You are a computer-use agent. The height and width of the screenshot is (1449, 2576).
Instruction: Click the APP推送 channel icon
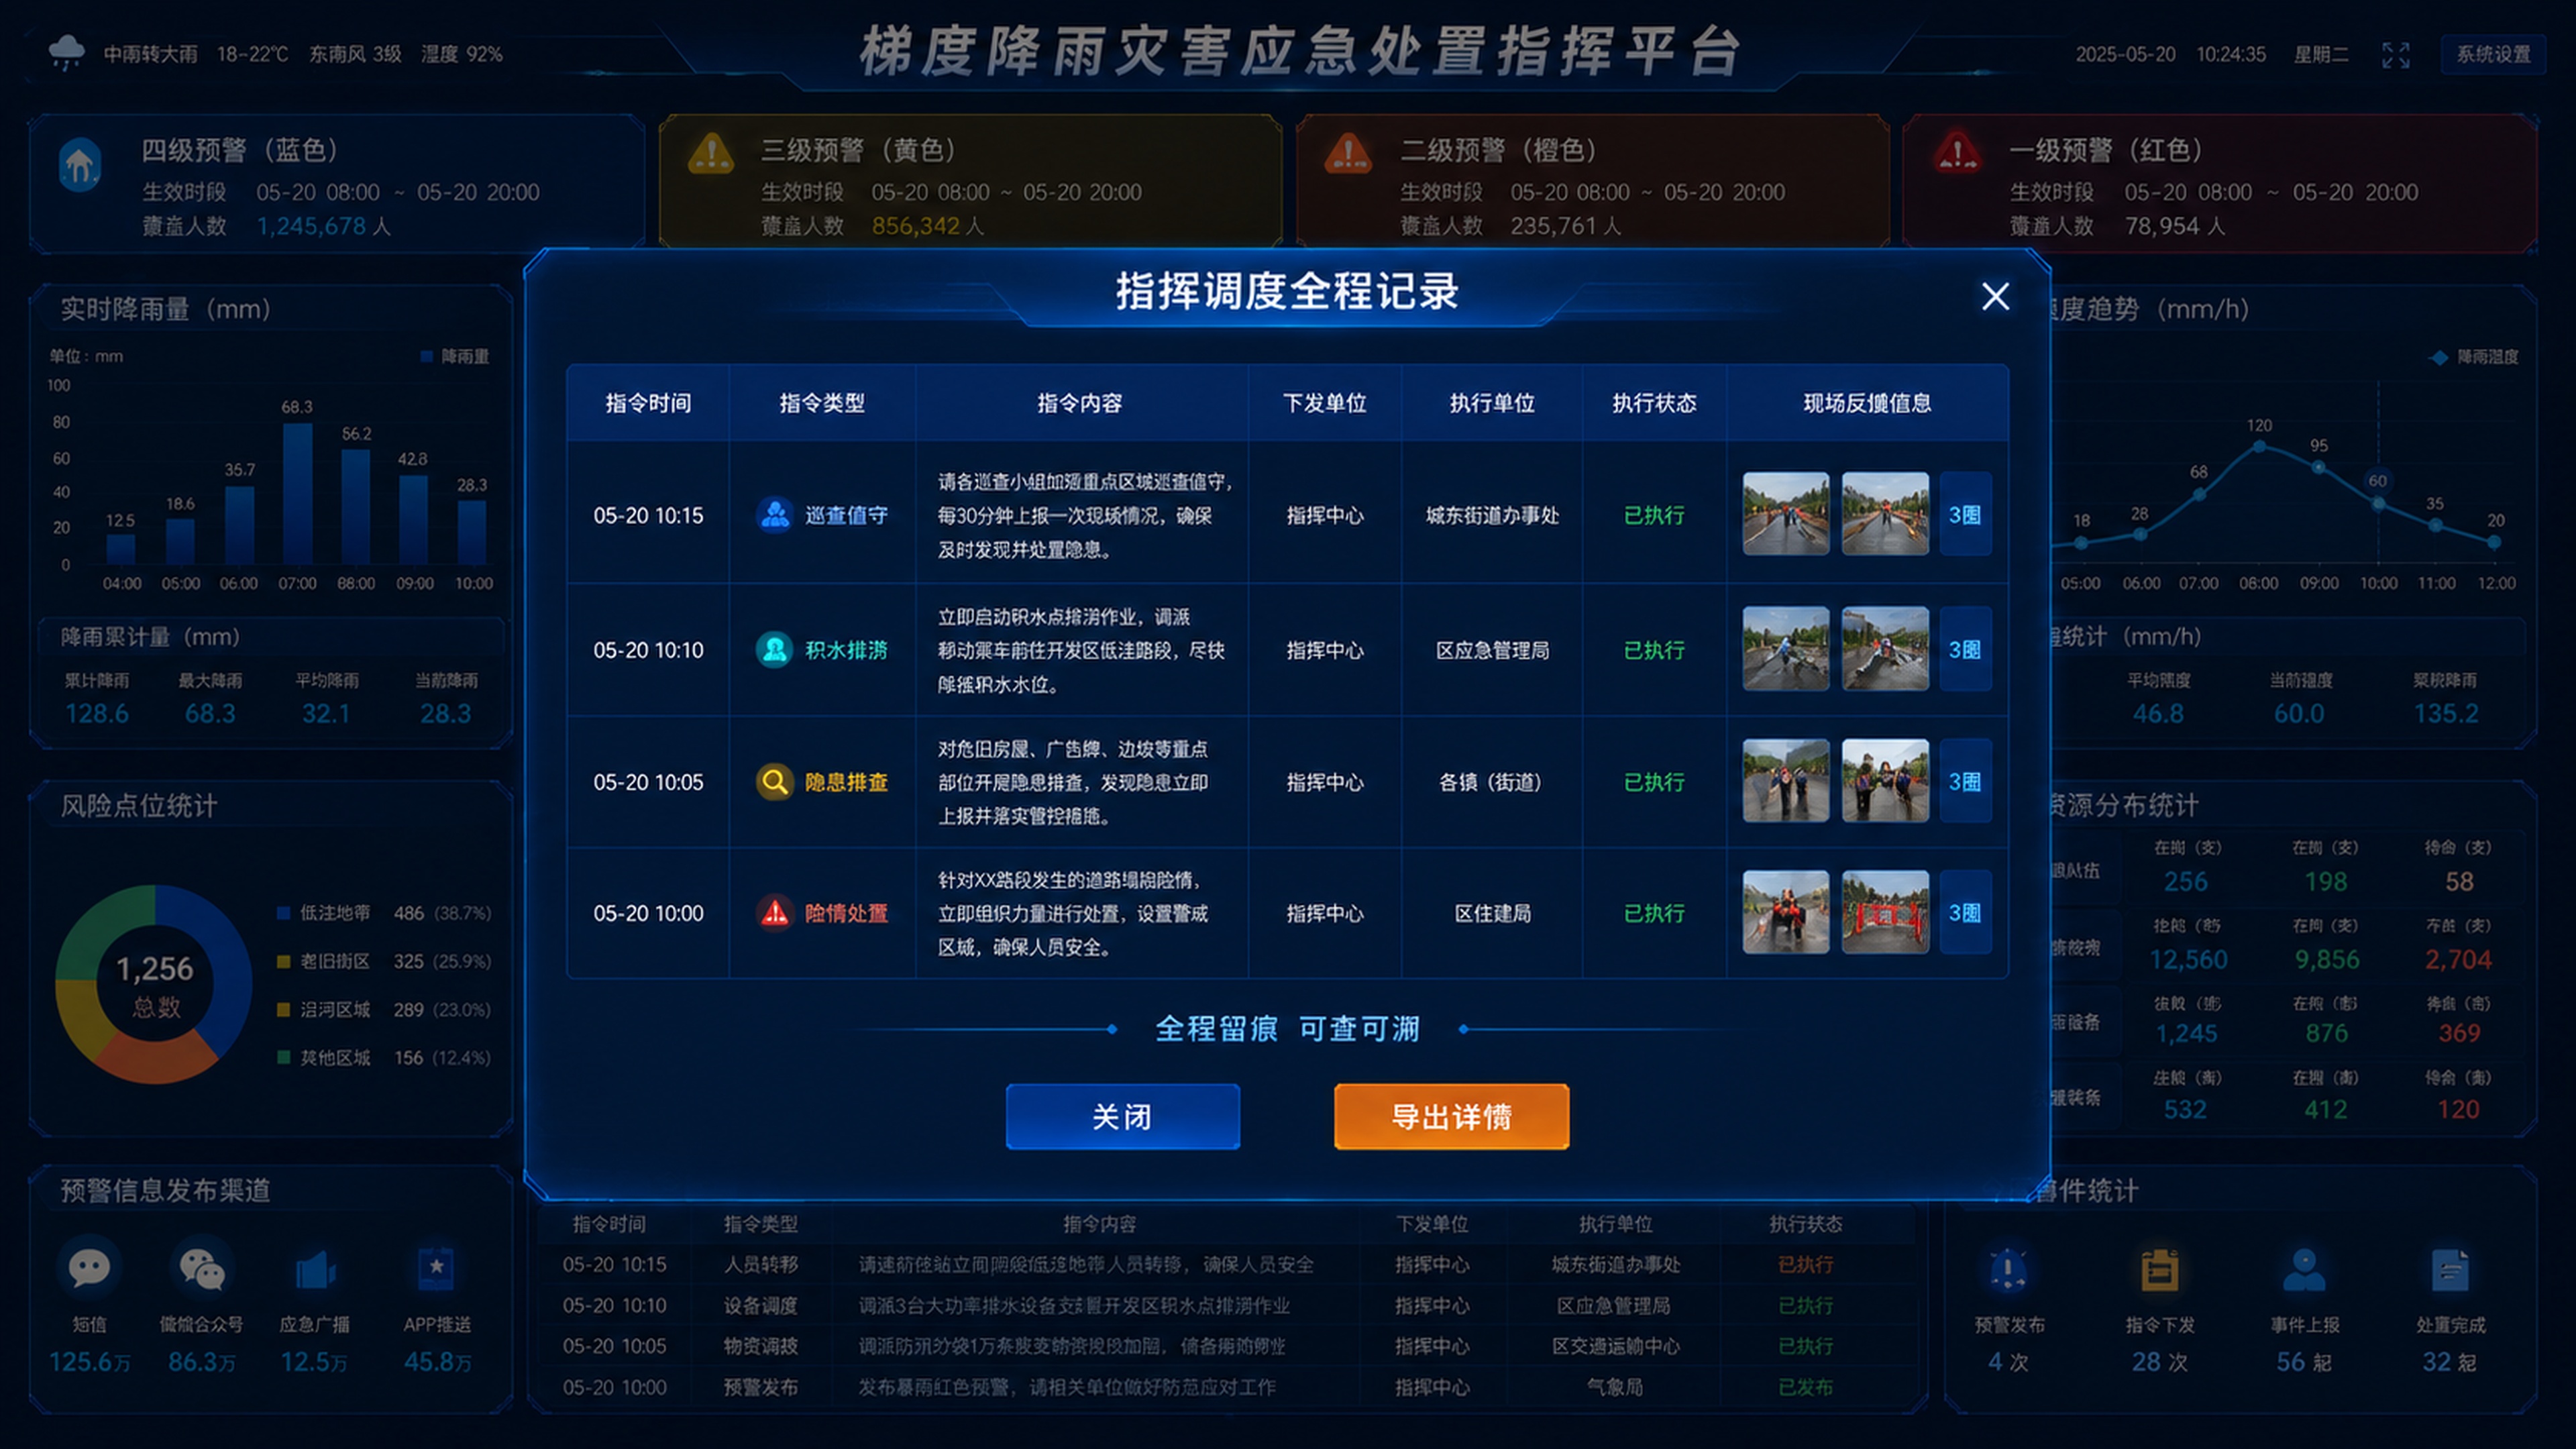tap(436, 1270)
